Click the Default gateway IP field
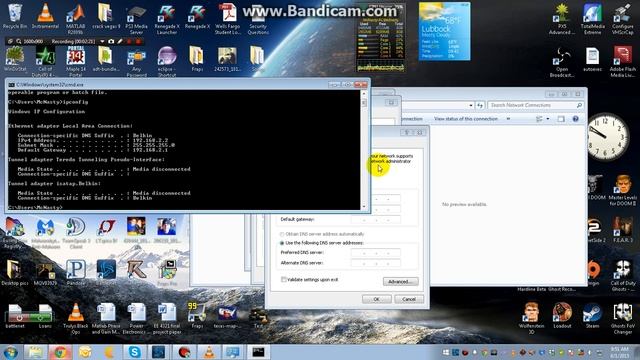This screenshot has height=360, width=640. [376, 220]
